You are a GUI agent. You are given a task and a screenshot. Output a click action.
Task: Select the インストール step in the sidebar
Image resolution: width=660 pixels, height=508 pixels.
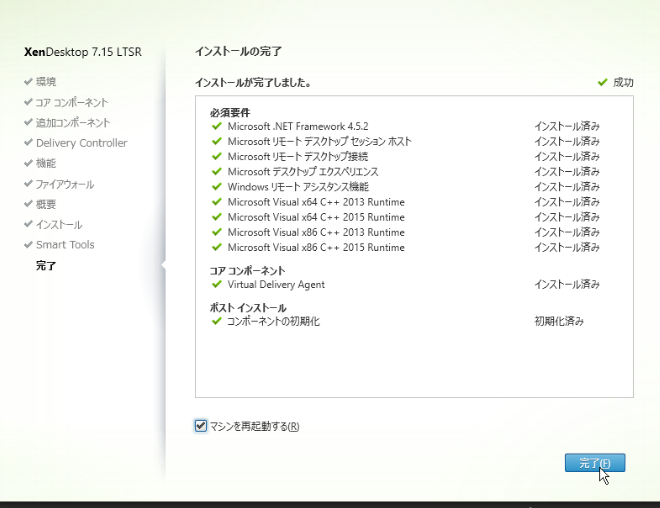point(59,224)
